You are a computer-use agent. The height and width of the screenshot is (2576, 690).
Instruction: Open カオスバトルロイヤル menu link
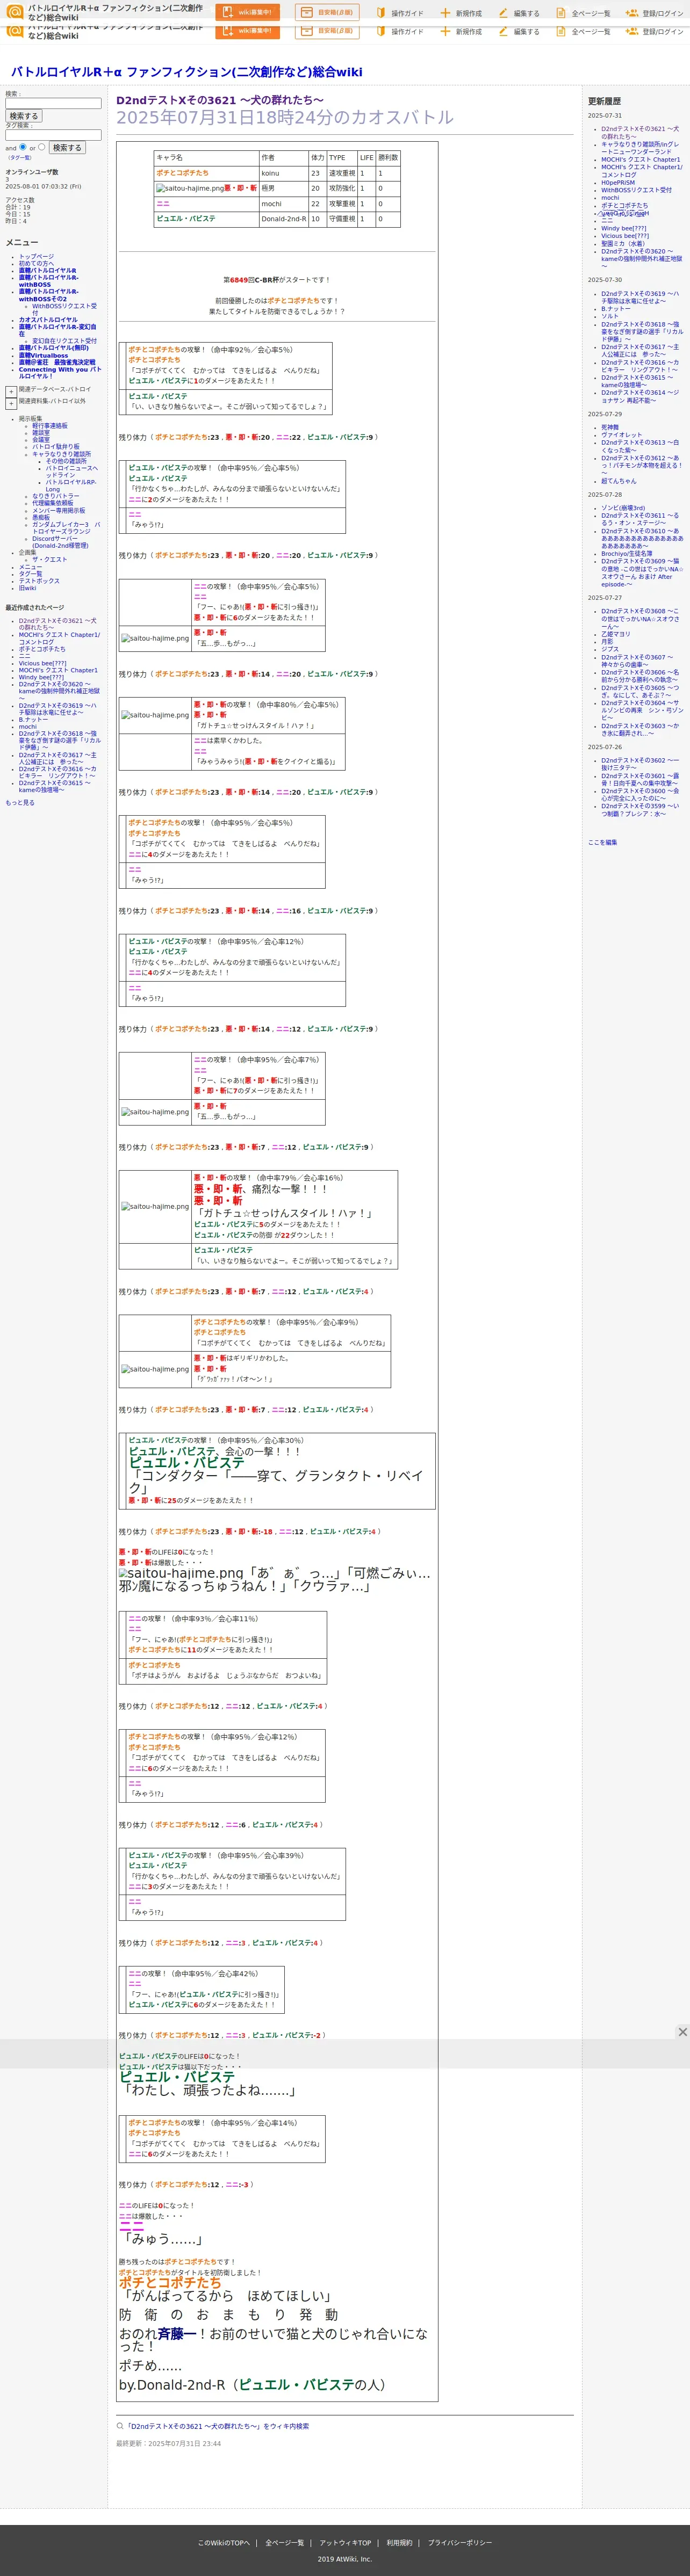point(48,320)
